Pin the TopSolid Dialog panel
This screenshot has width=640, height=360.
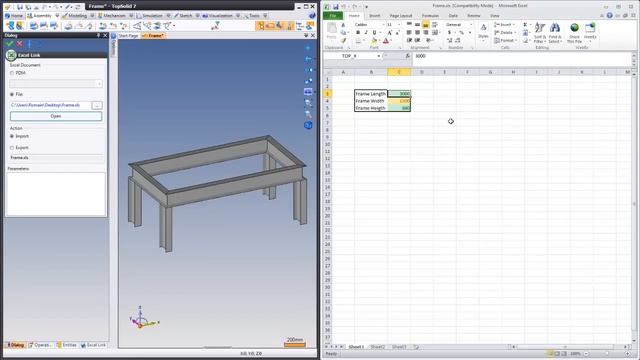pyautogui.click(x=98, y=36)
